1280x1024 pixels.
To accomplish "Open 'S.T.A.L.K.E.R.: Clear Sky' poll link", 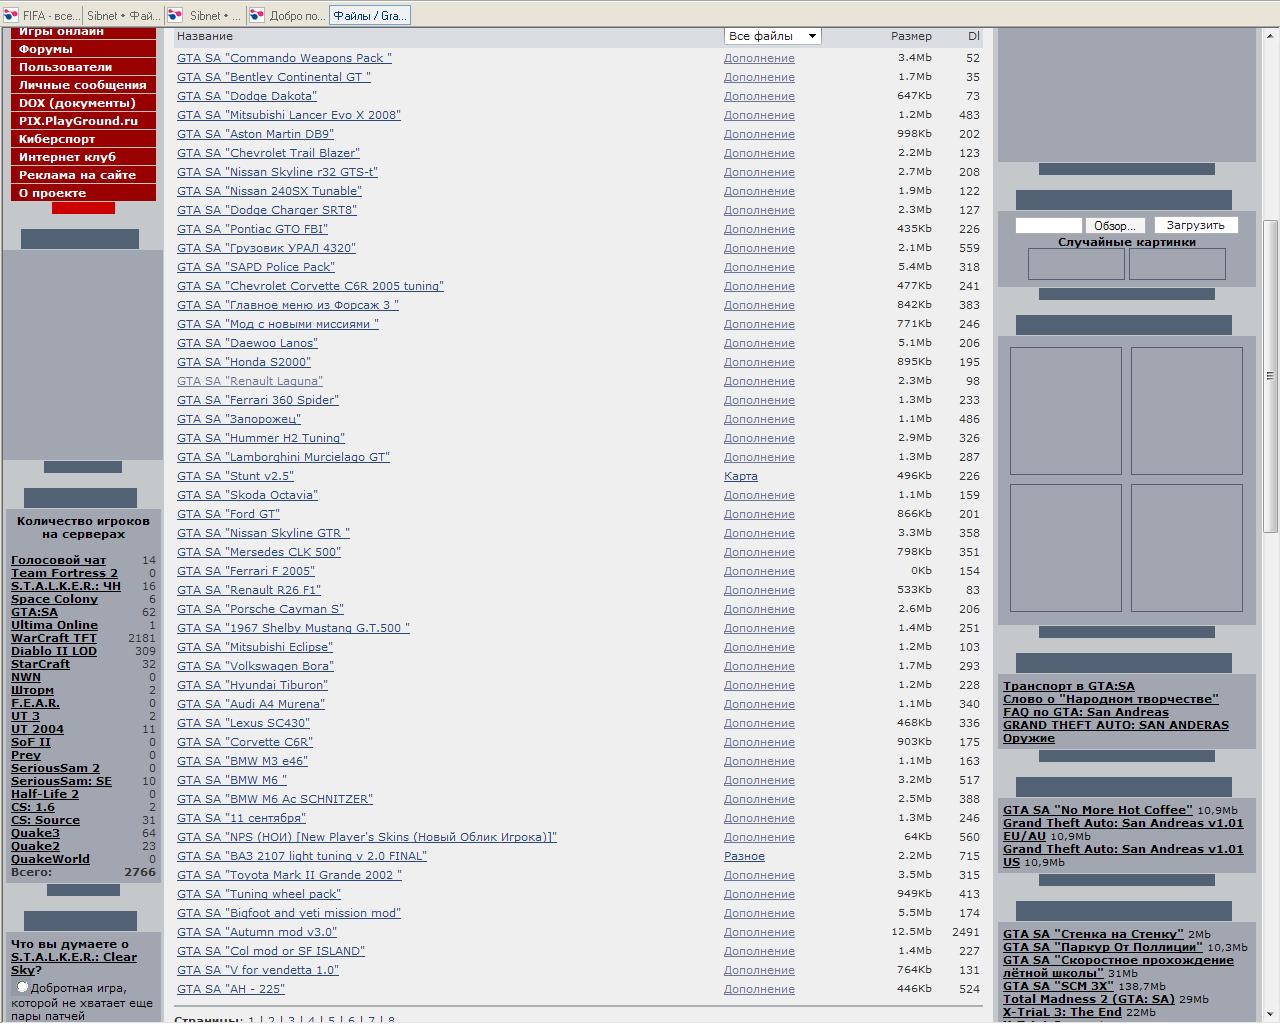I will tap(74, 963).
